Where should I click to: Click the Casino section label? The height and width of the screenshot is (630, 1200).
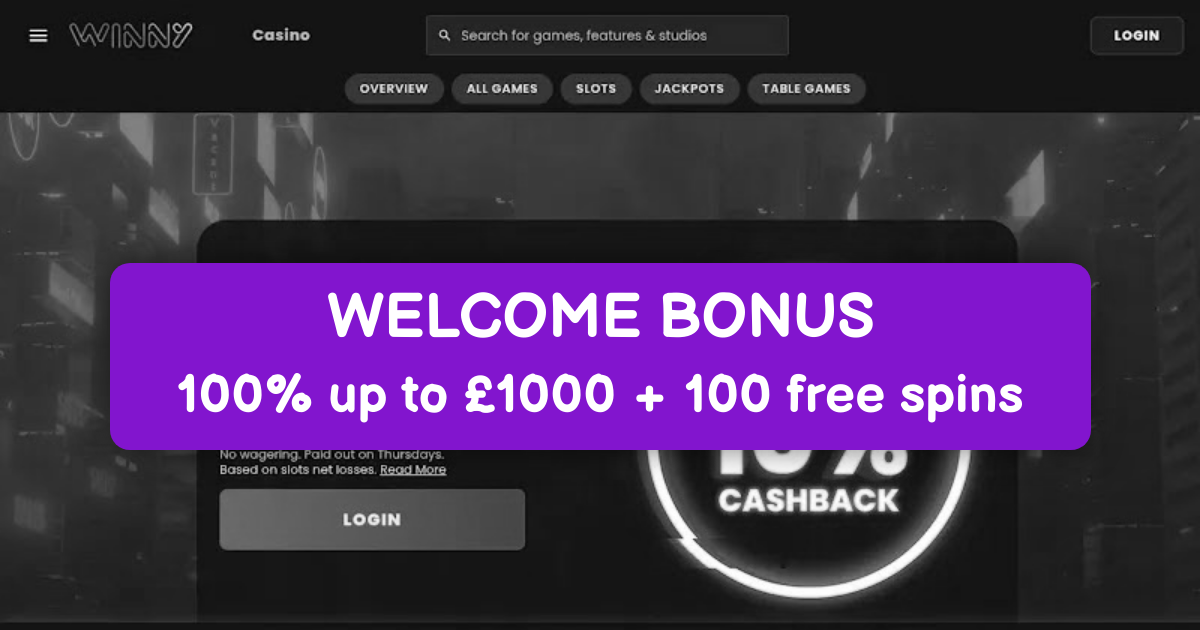coord(281,35)
